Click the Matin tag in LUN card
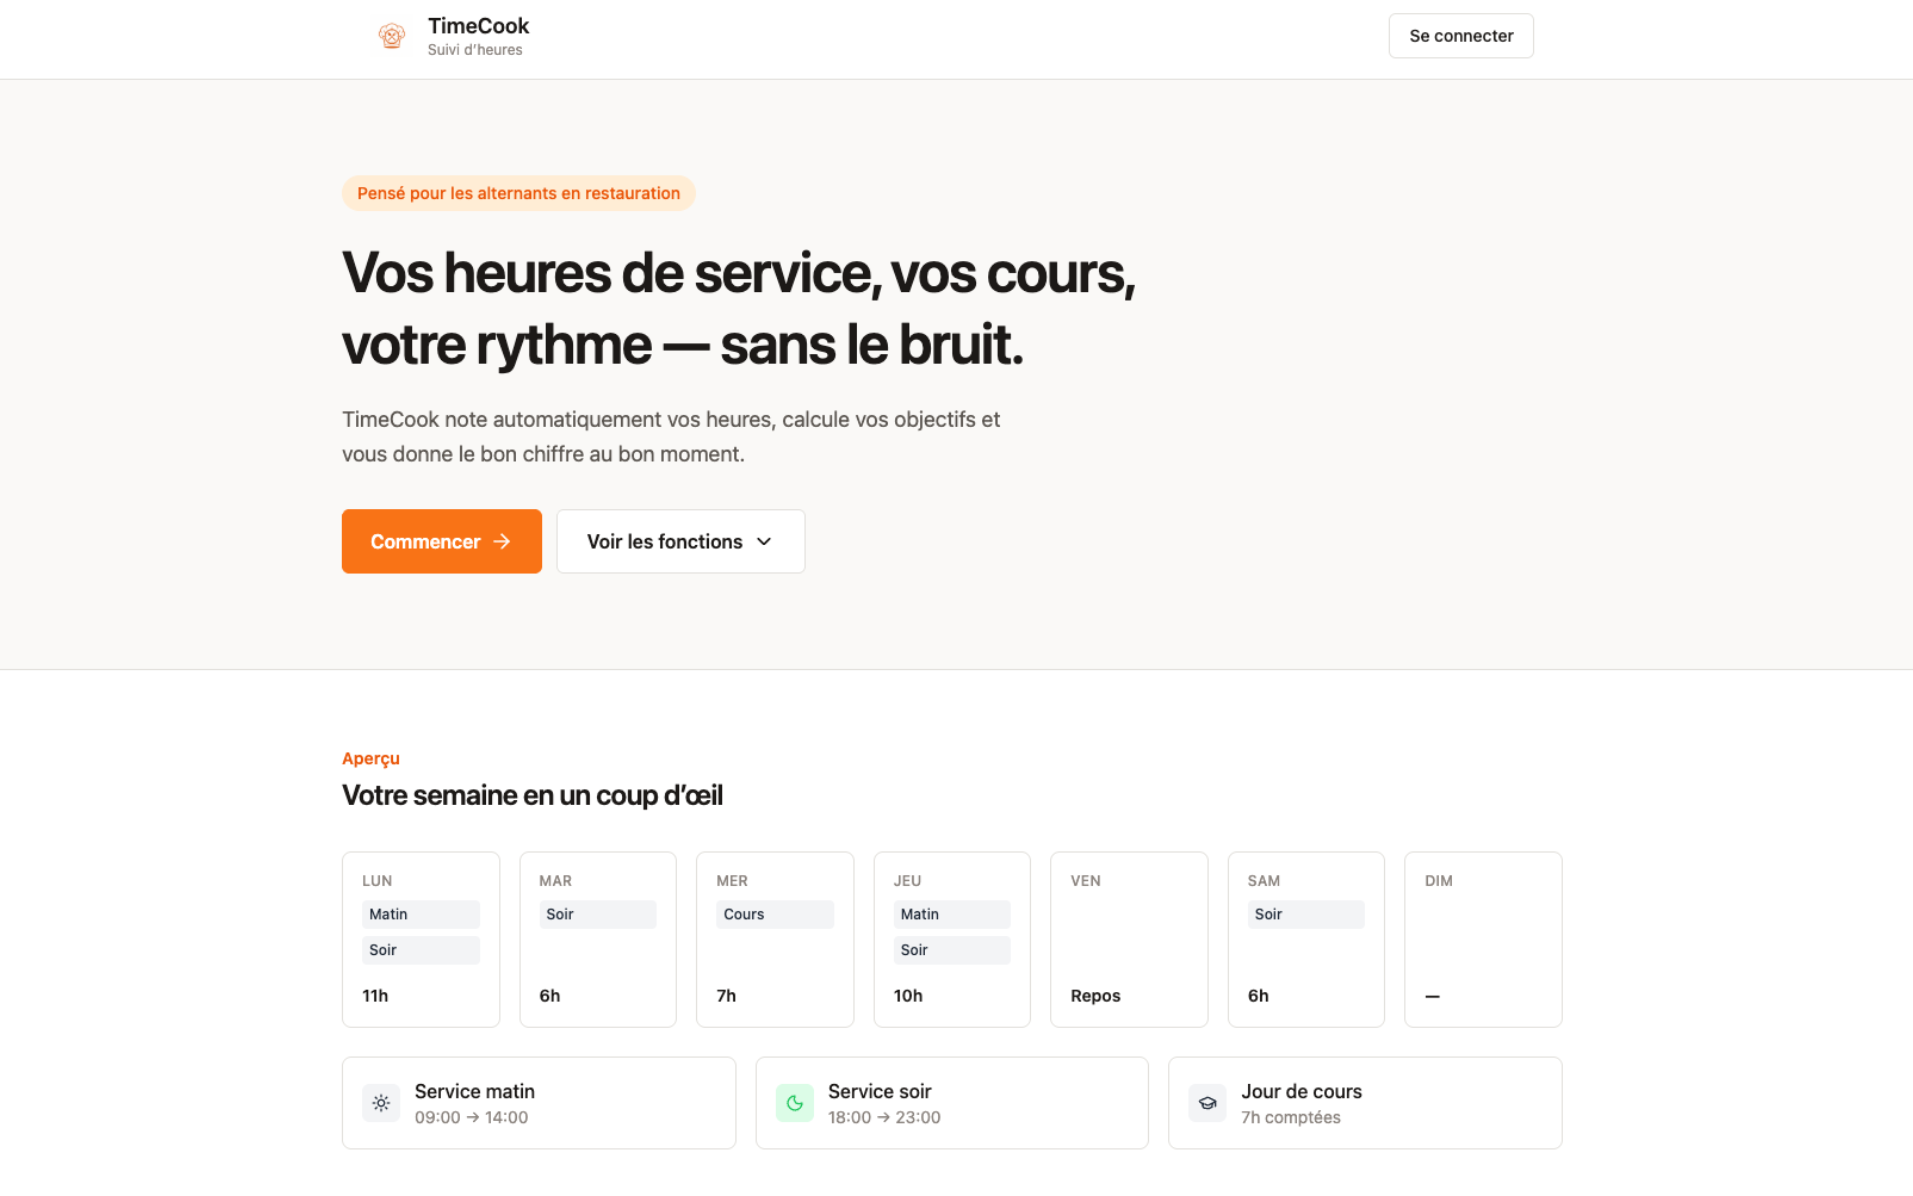This screenshot has width=1913, height=1196. [420, 914]
